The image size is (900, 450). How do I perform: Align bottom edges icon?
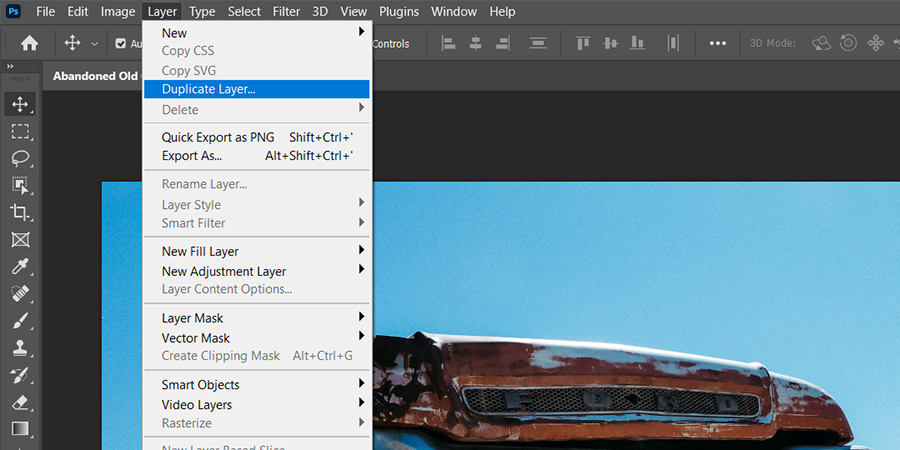tap(637, 43)
